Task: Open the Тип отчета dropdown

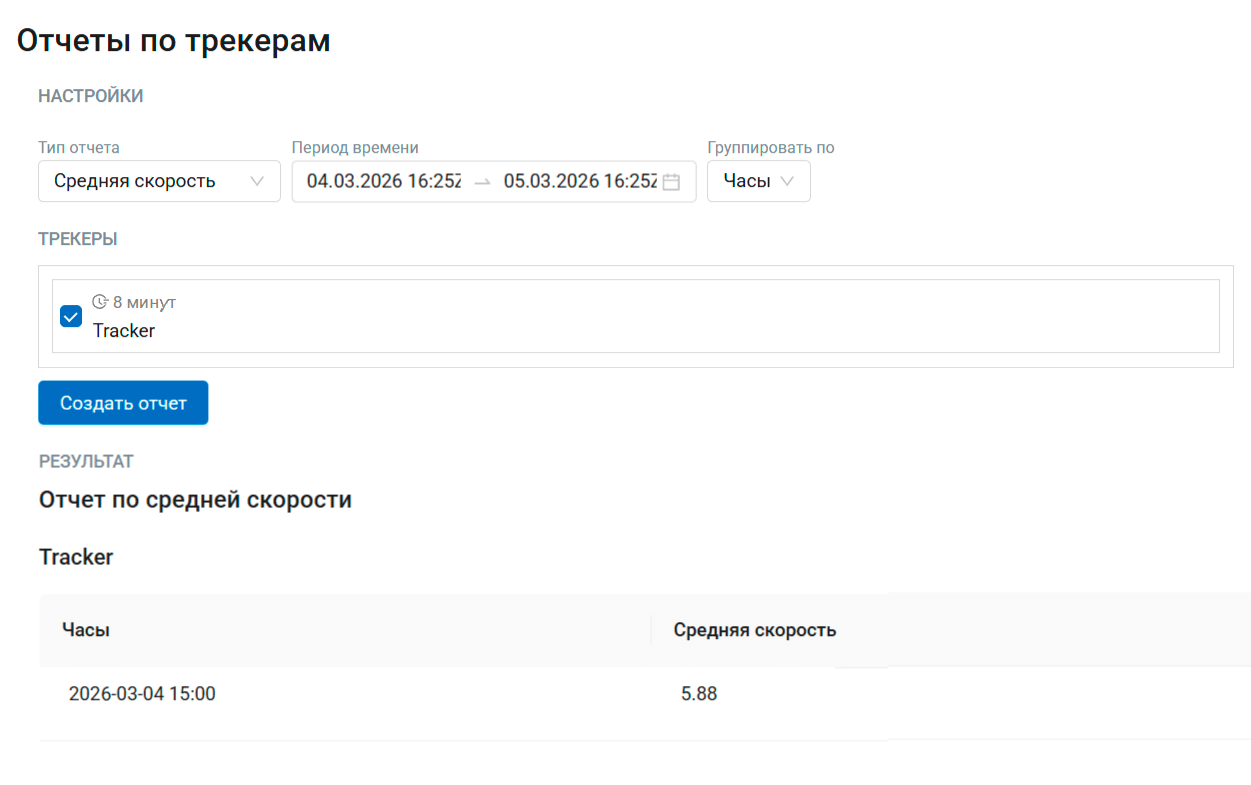Action: 158,182
